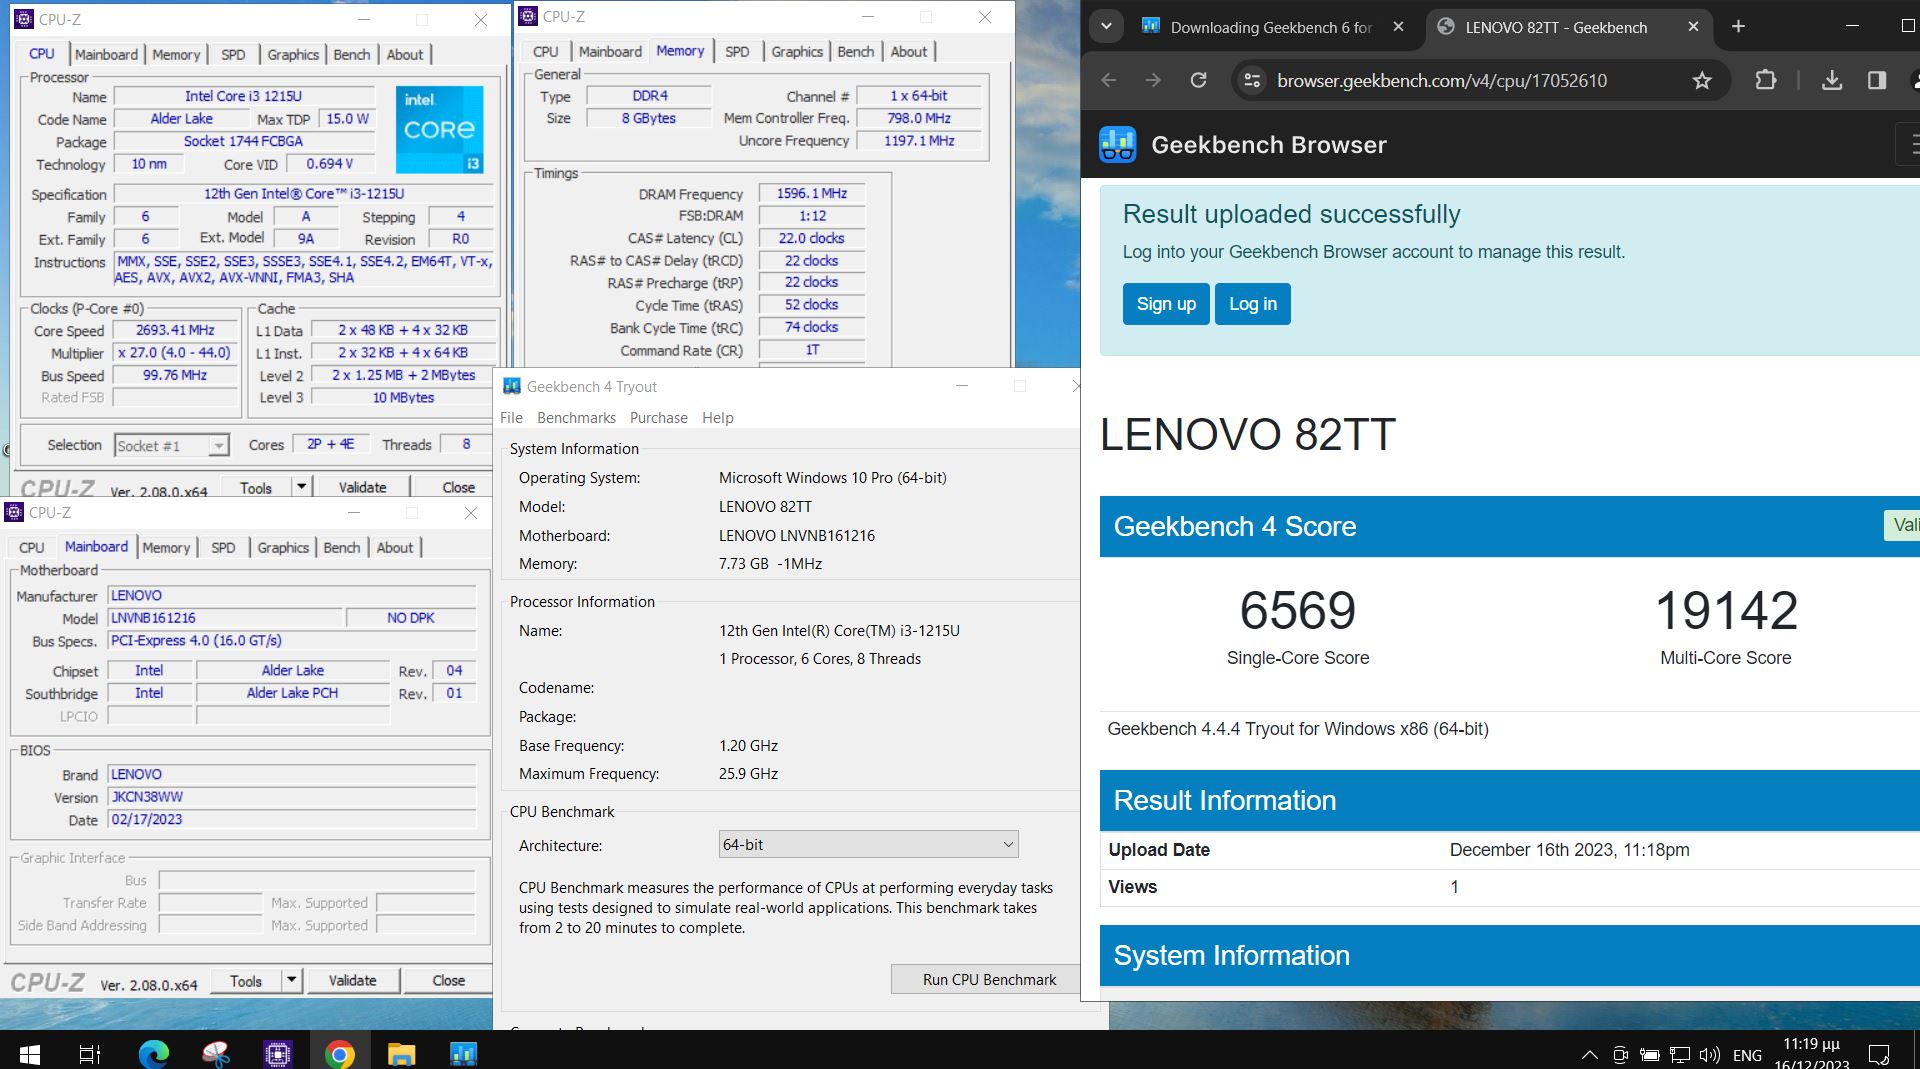Open battery status in system tray

click(x=1650, y=1054)
